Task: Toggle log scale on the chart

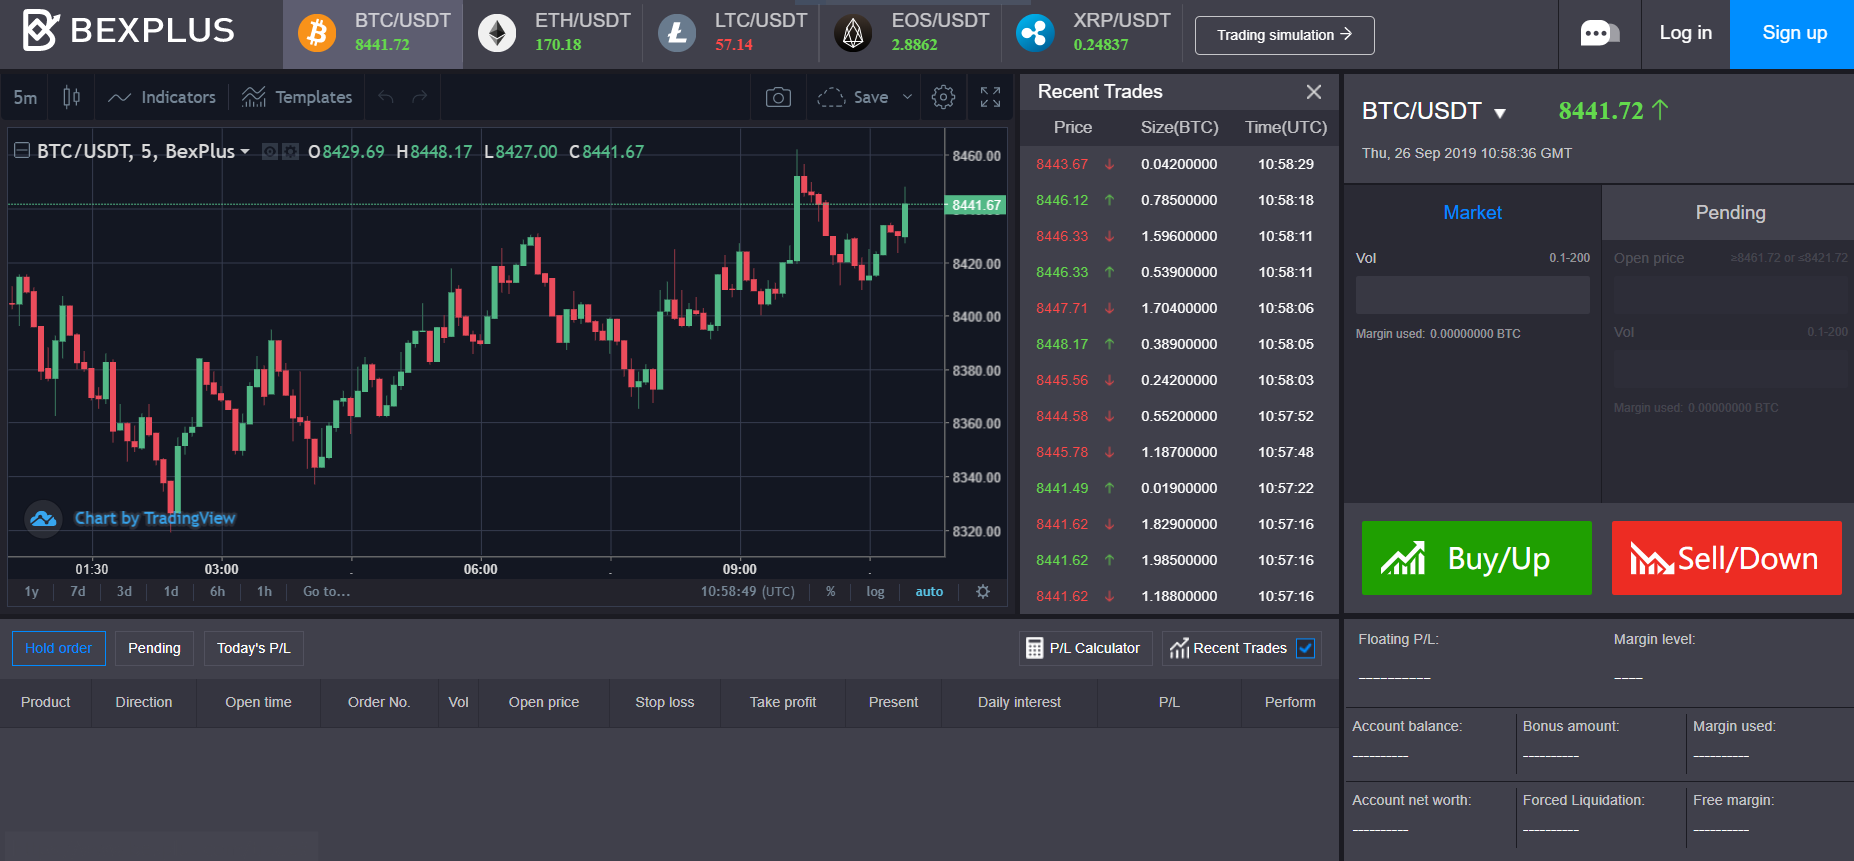Action: 875,591
